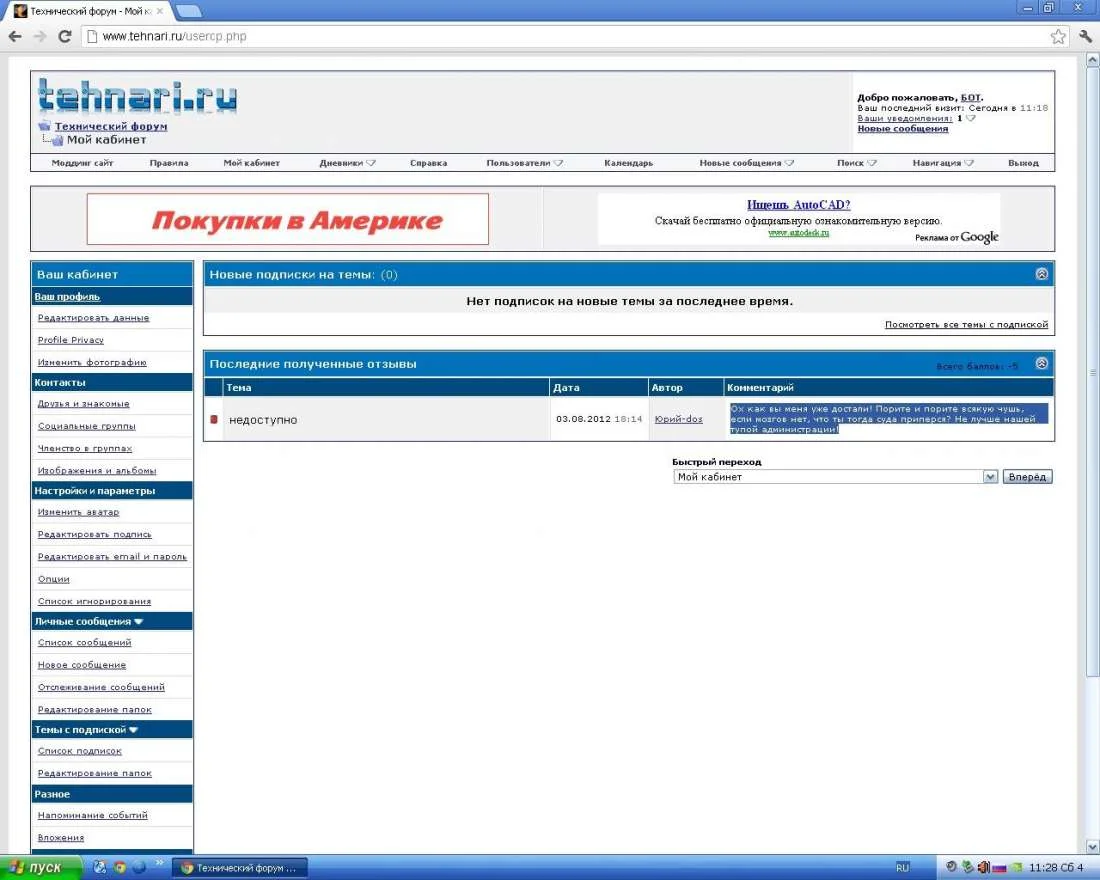Open a new tab next to the forum tab
The width and height of the screenshot is (1100, 880).
click(x=188, y=11)
